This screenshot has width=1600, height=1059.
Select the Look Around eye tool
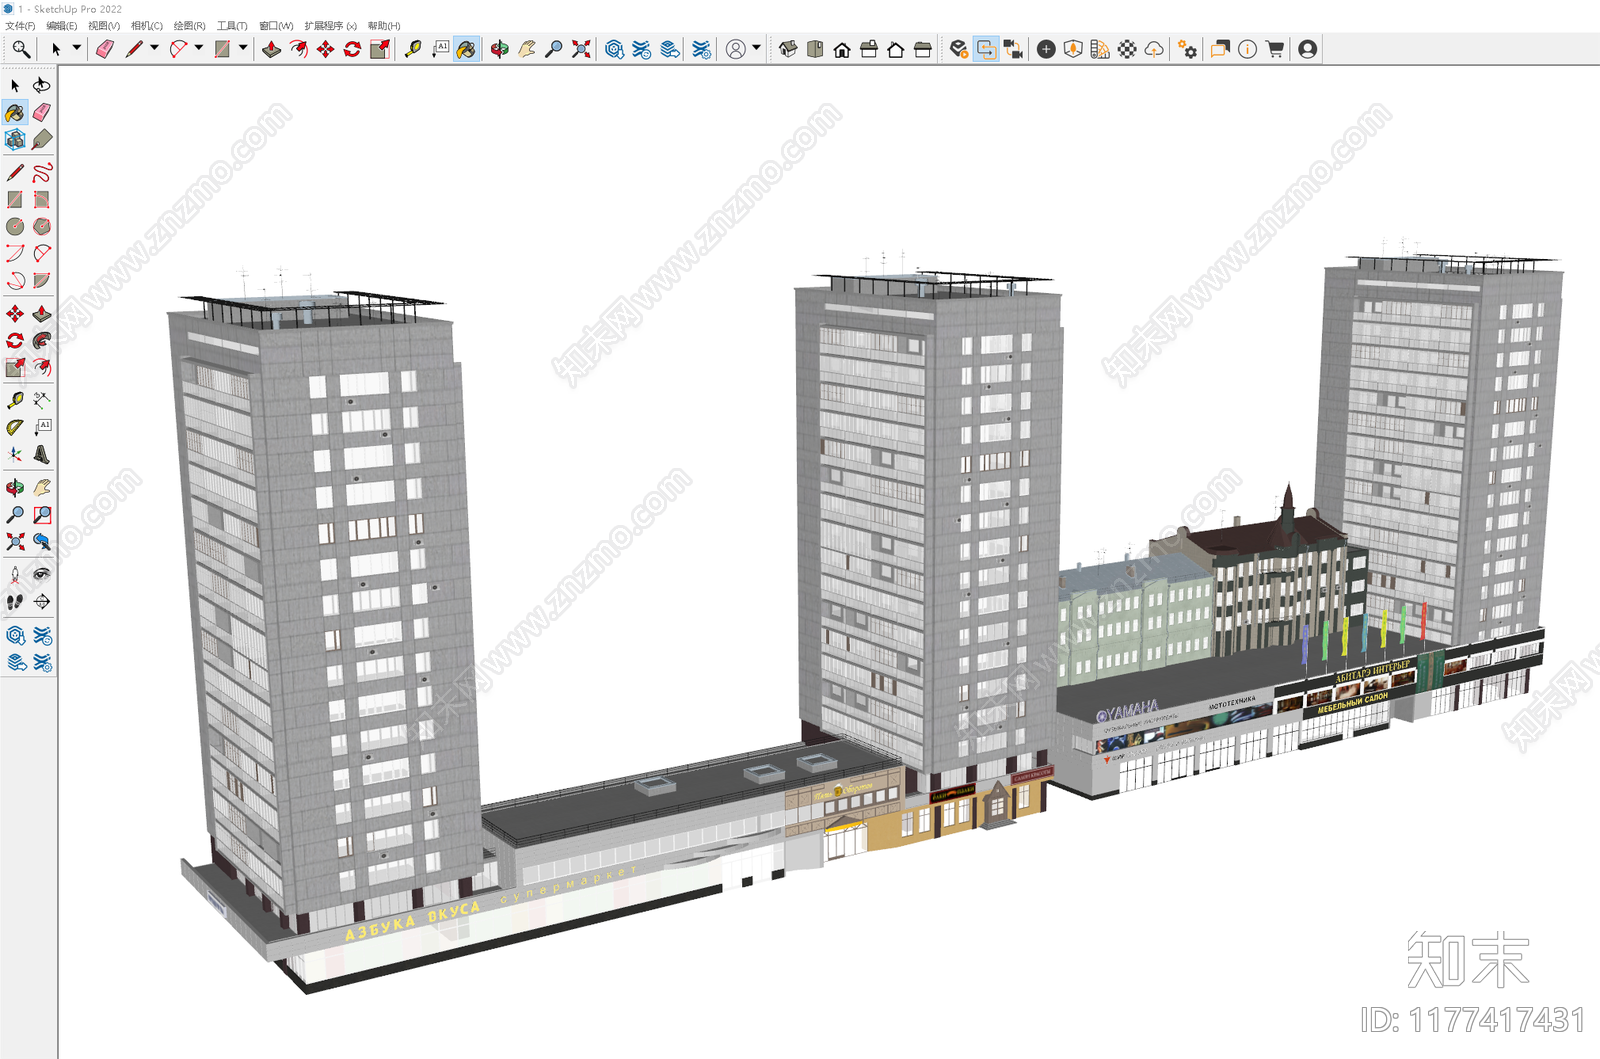click(x=42, y=575)
